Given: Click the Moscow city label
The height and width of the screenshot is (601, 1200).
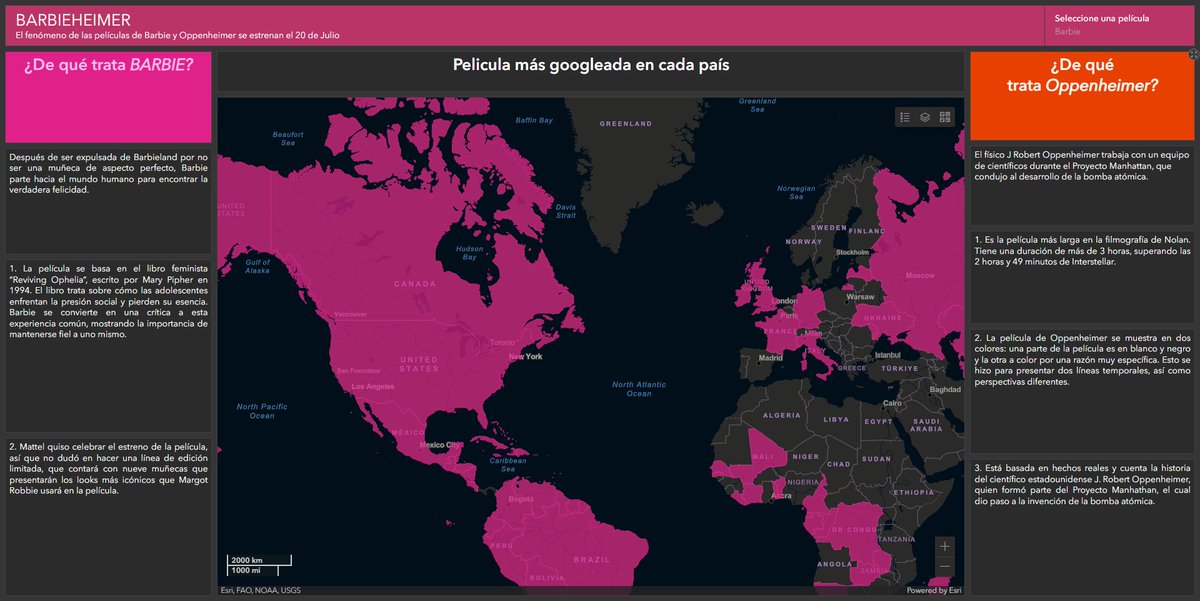Looking at the screenshot, I should [920, 275].
